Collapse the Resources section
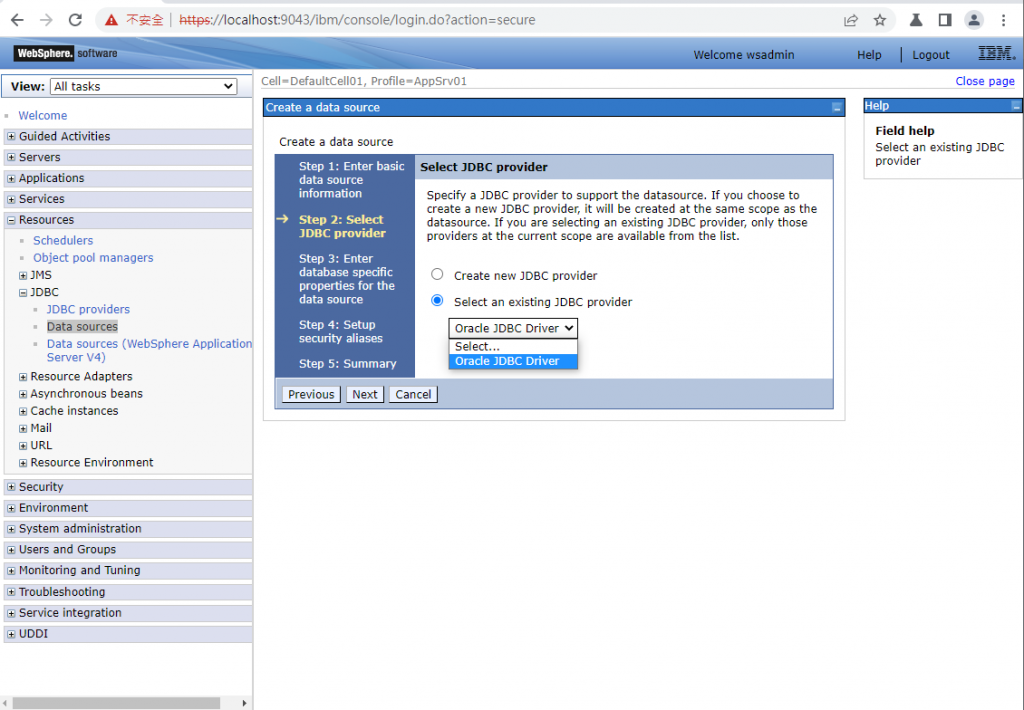The width and height of the screenshot is (1024, 710). 11,220
